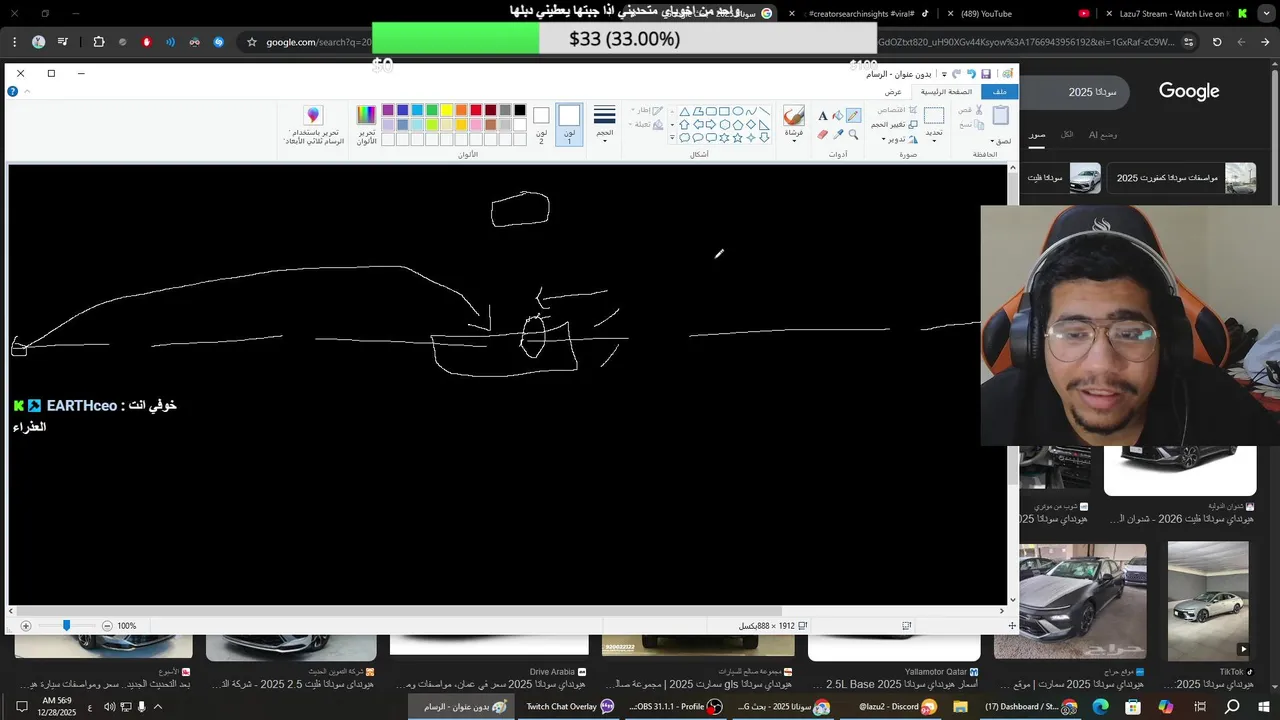Open the Brushes (فرشاة) dropdown arrow
The height and width of the screenshot is (720, 1280).
(794, 141)
